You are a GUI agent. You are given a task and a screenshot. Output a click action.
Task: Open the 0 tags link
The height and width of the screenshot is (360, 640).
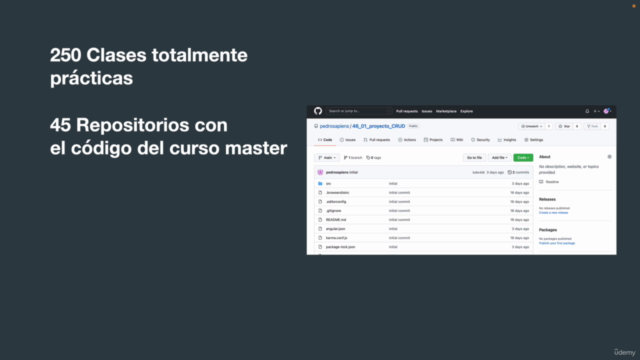[x=373, y=158]
